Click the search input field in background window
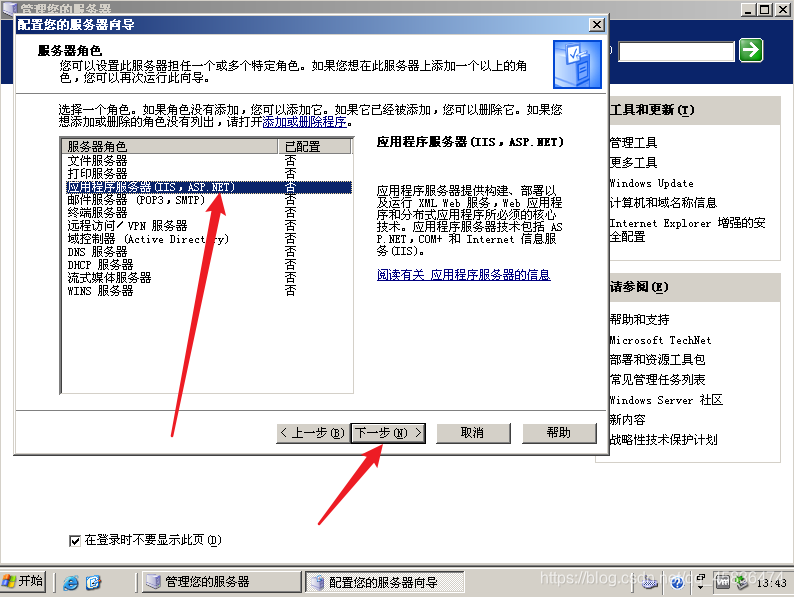 (677, 51)
